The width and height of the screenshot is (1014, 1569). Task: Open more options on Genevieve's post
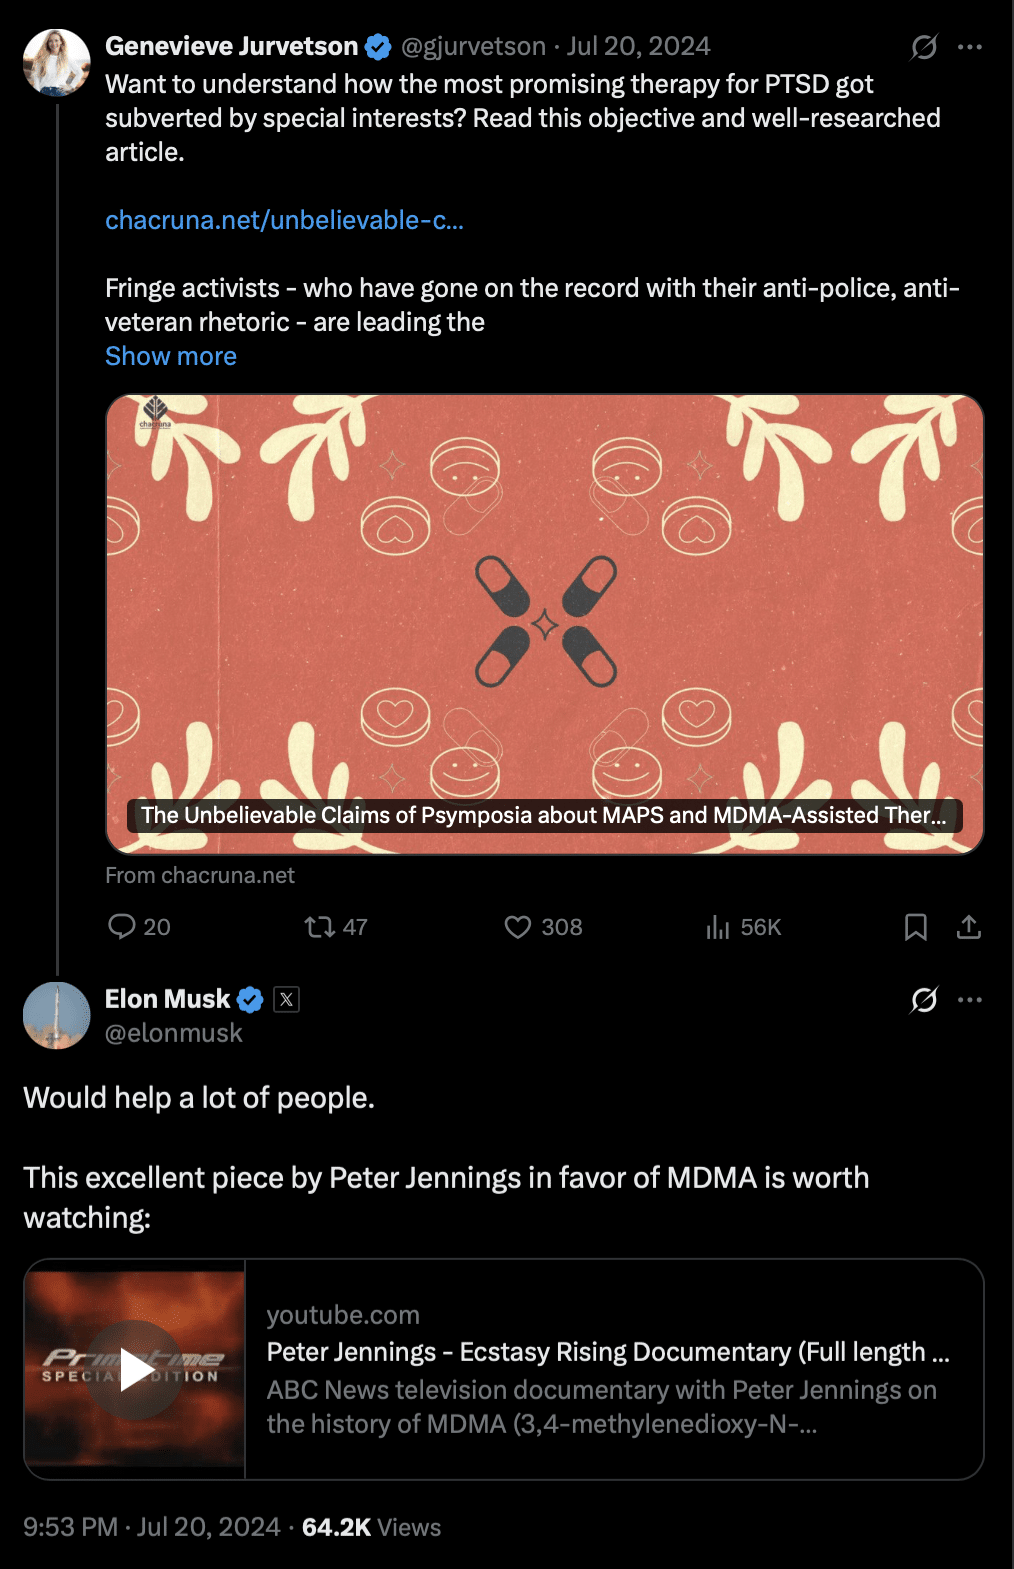[x=970, y=47]
